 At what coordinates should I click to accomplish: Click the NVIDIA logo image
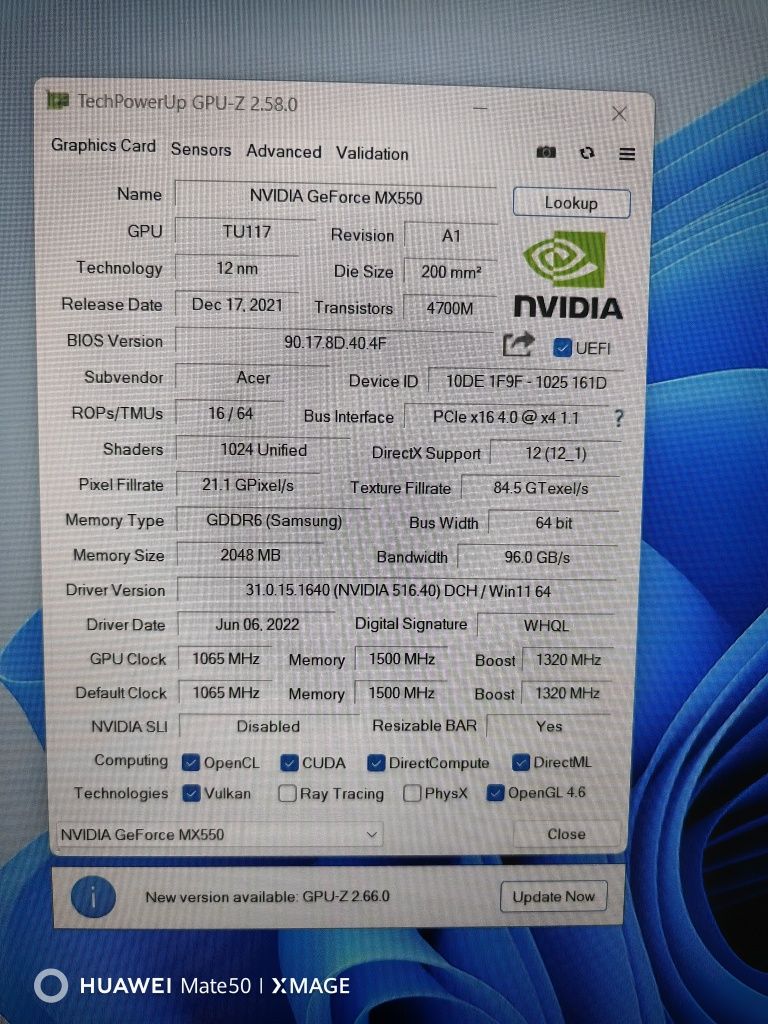click(x=567, y=275)
